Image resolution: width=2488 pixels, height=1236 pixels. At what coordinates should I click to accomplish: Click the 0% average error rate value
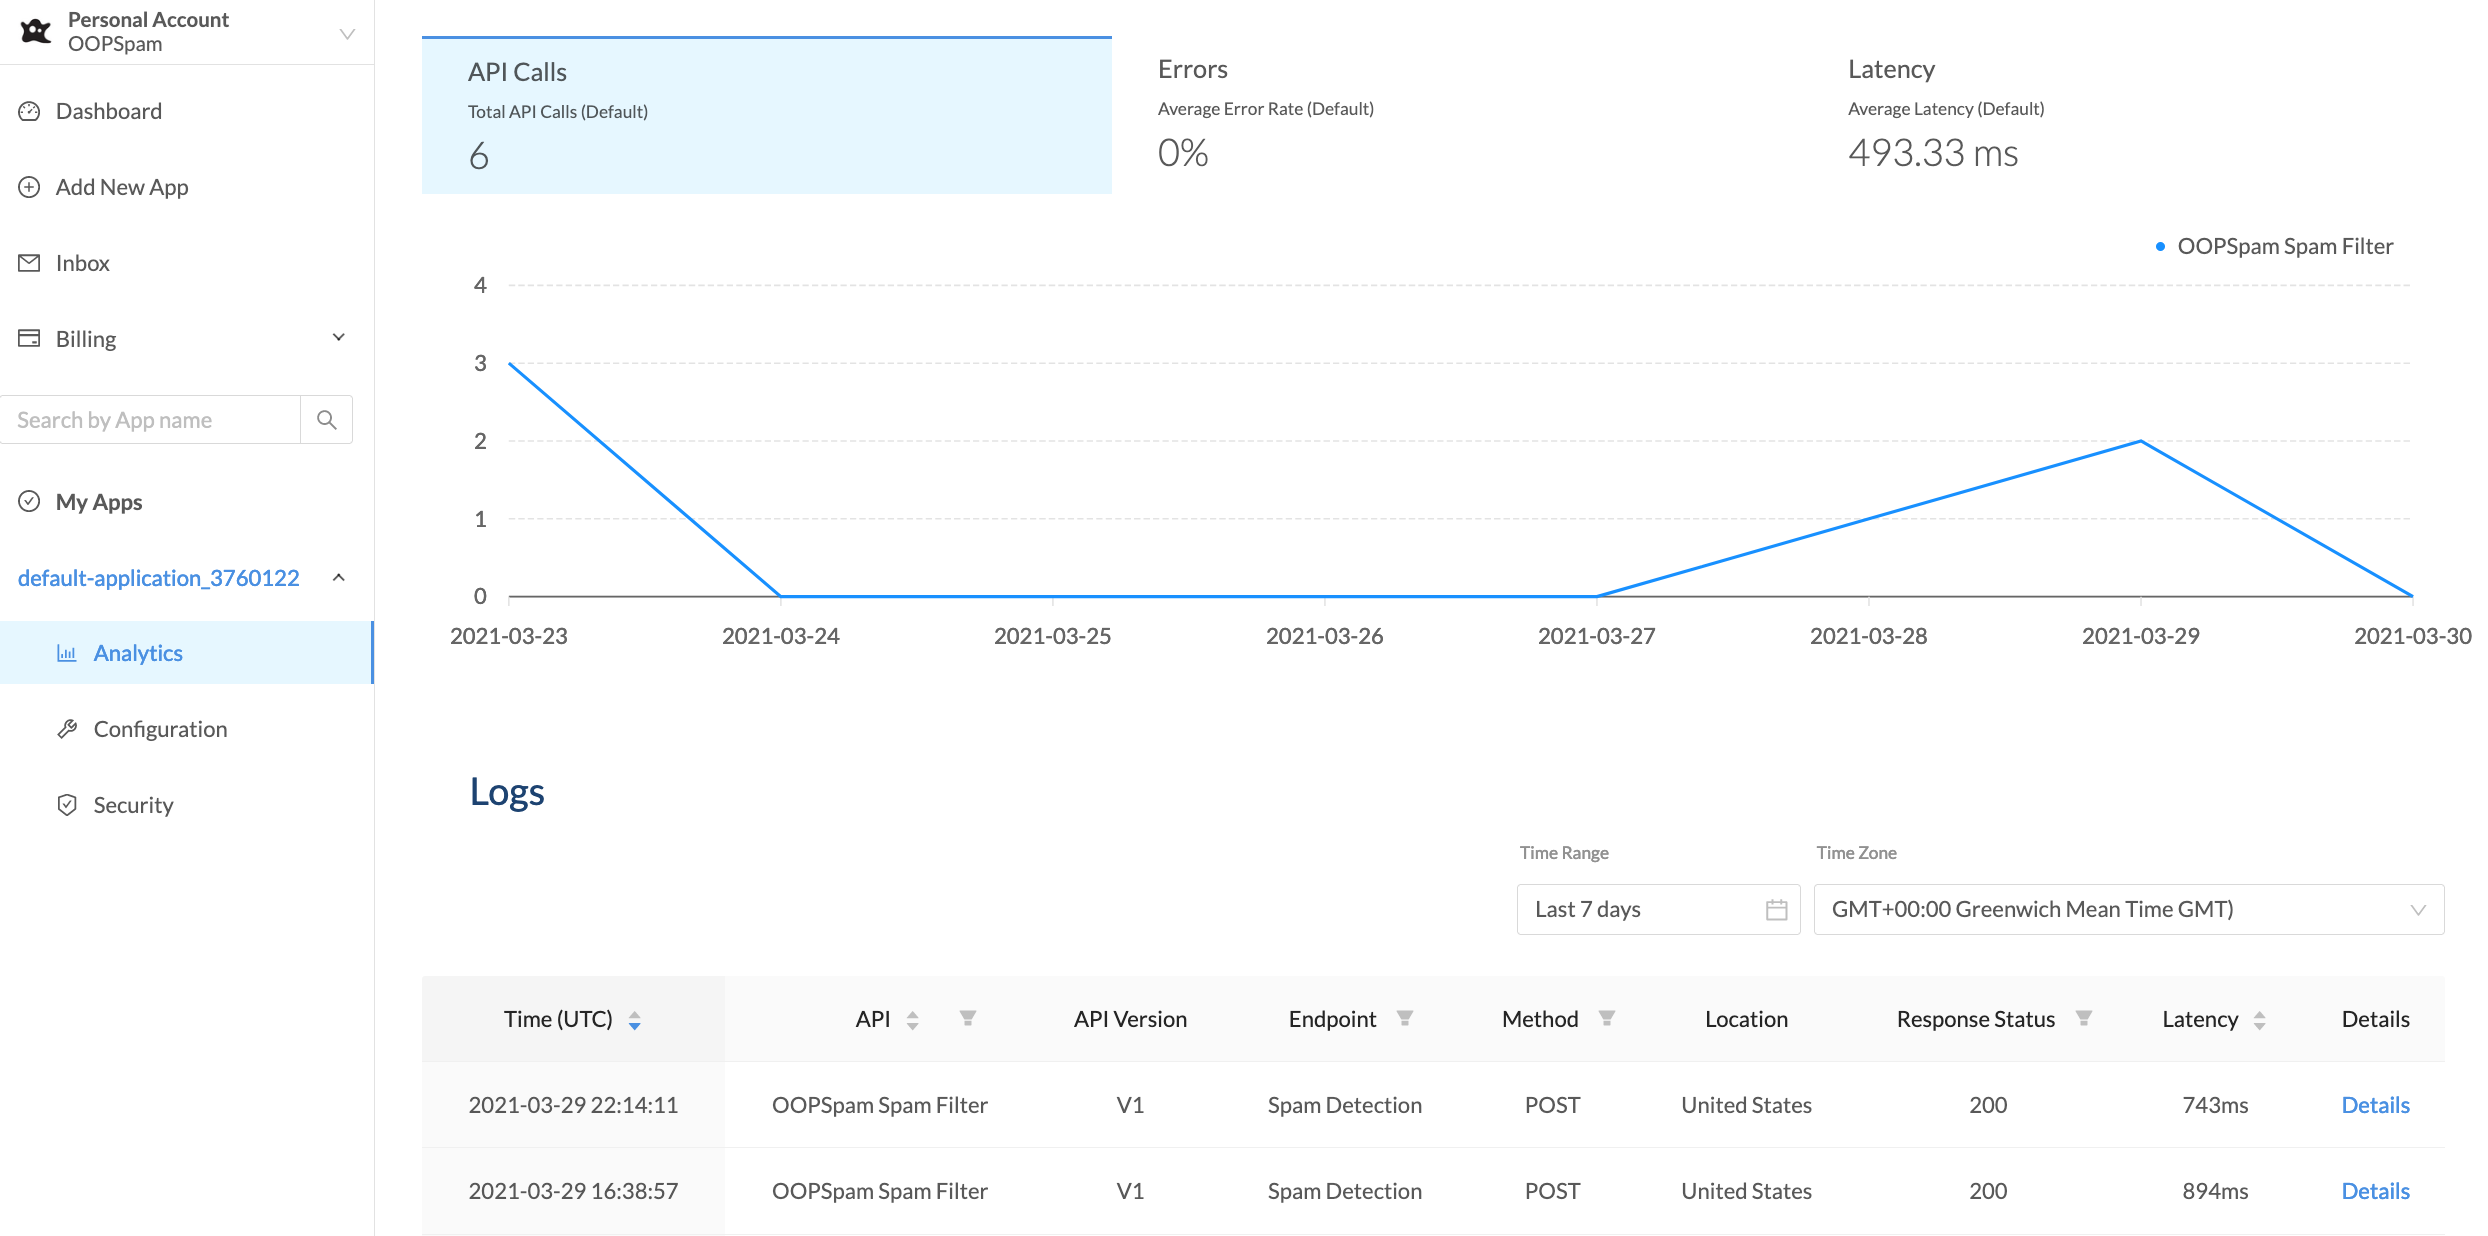[1183, 153]
